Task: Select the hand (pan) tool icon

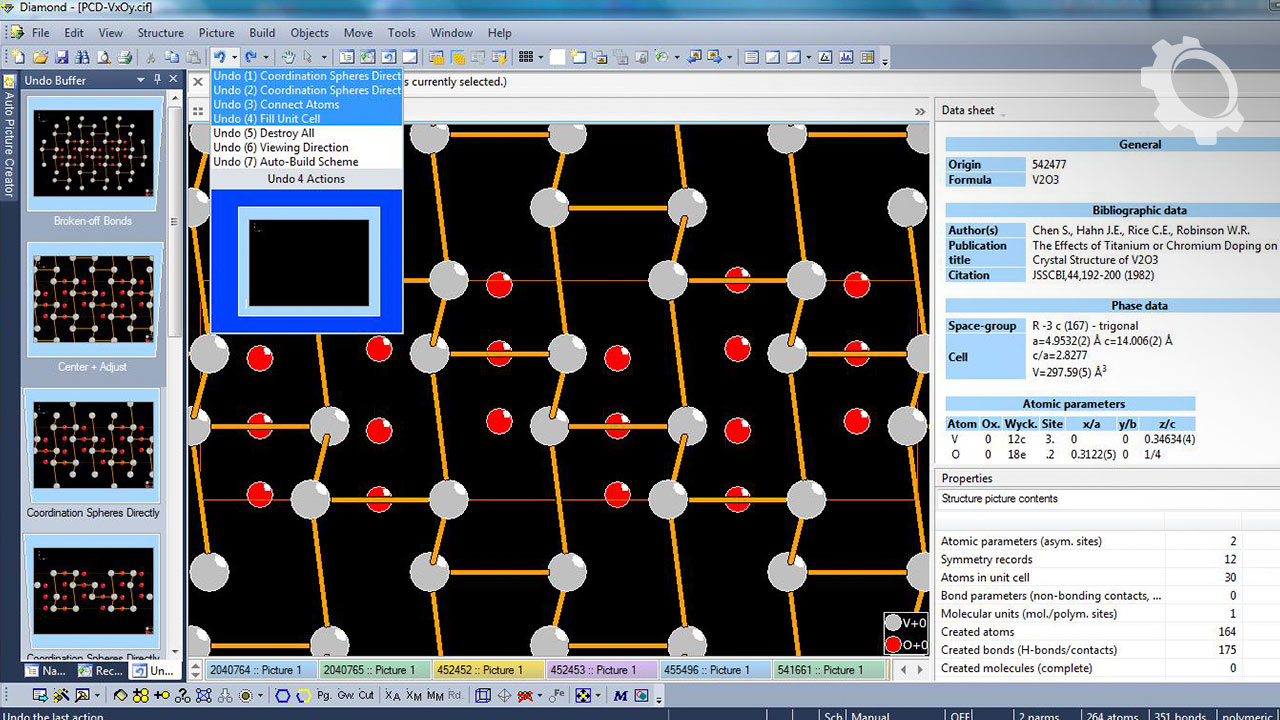Action: click(x=289, y=57)
